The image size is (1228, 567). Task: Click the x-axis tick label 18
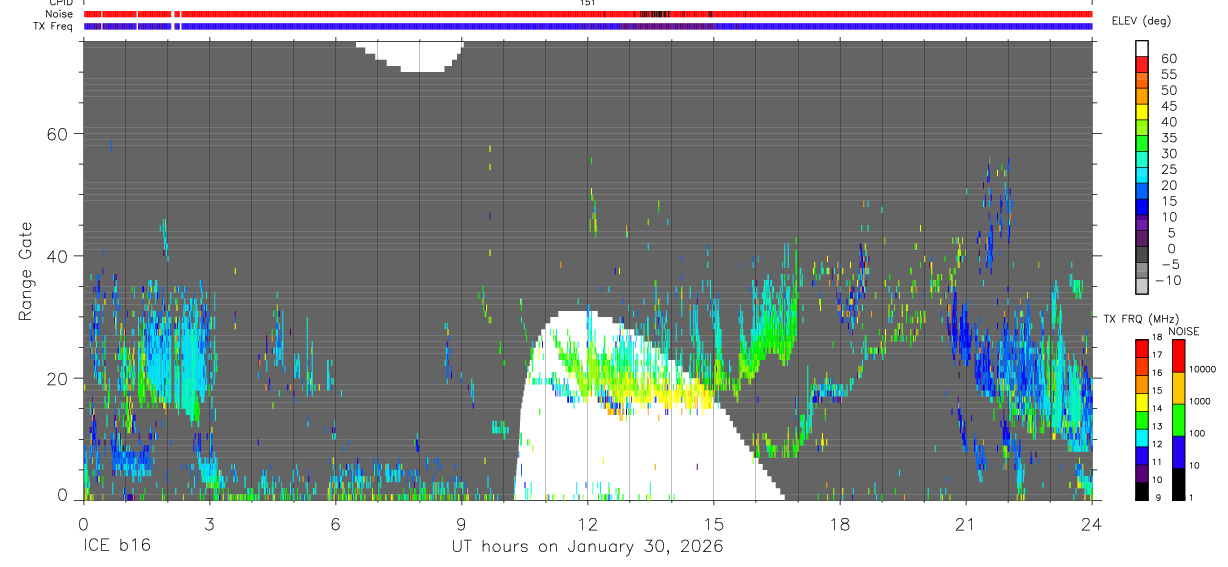839,523
